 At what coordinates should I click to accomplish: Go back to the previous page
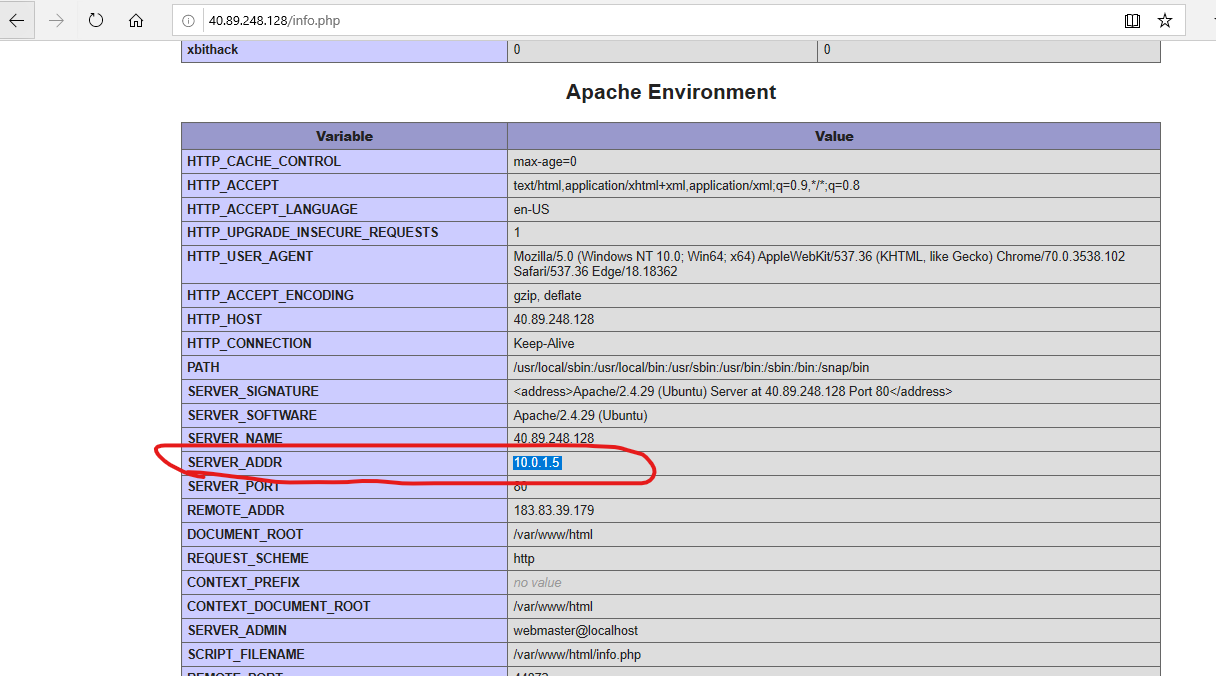[17, 20]
